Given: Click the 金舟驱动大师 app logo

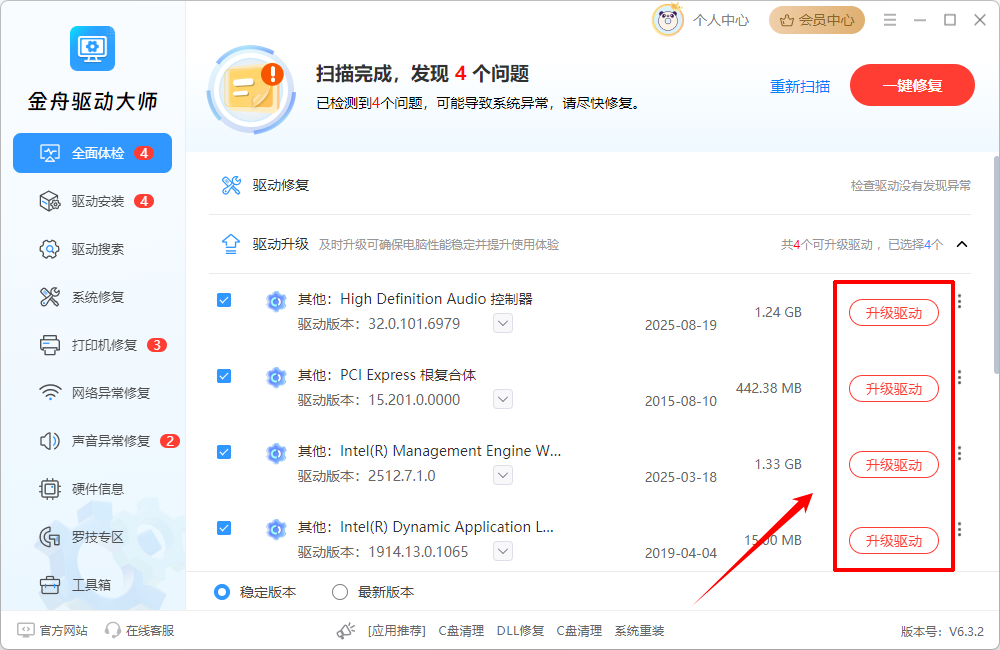Looking at the screenshot, I should point(92,48).
